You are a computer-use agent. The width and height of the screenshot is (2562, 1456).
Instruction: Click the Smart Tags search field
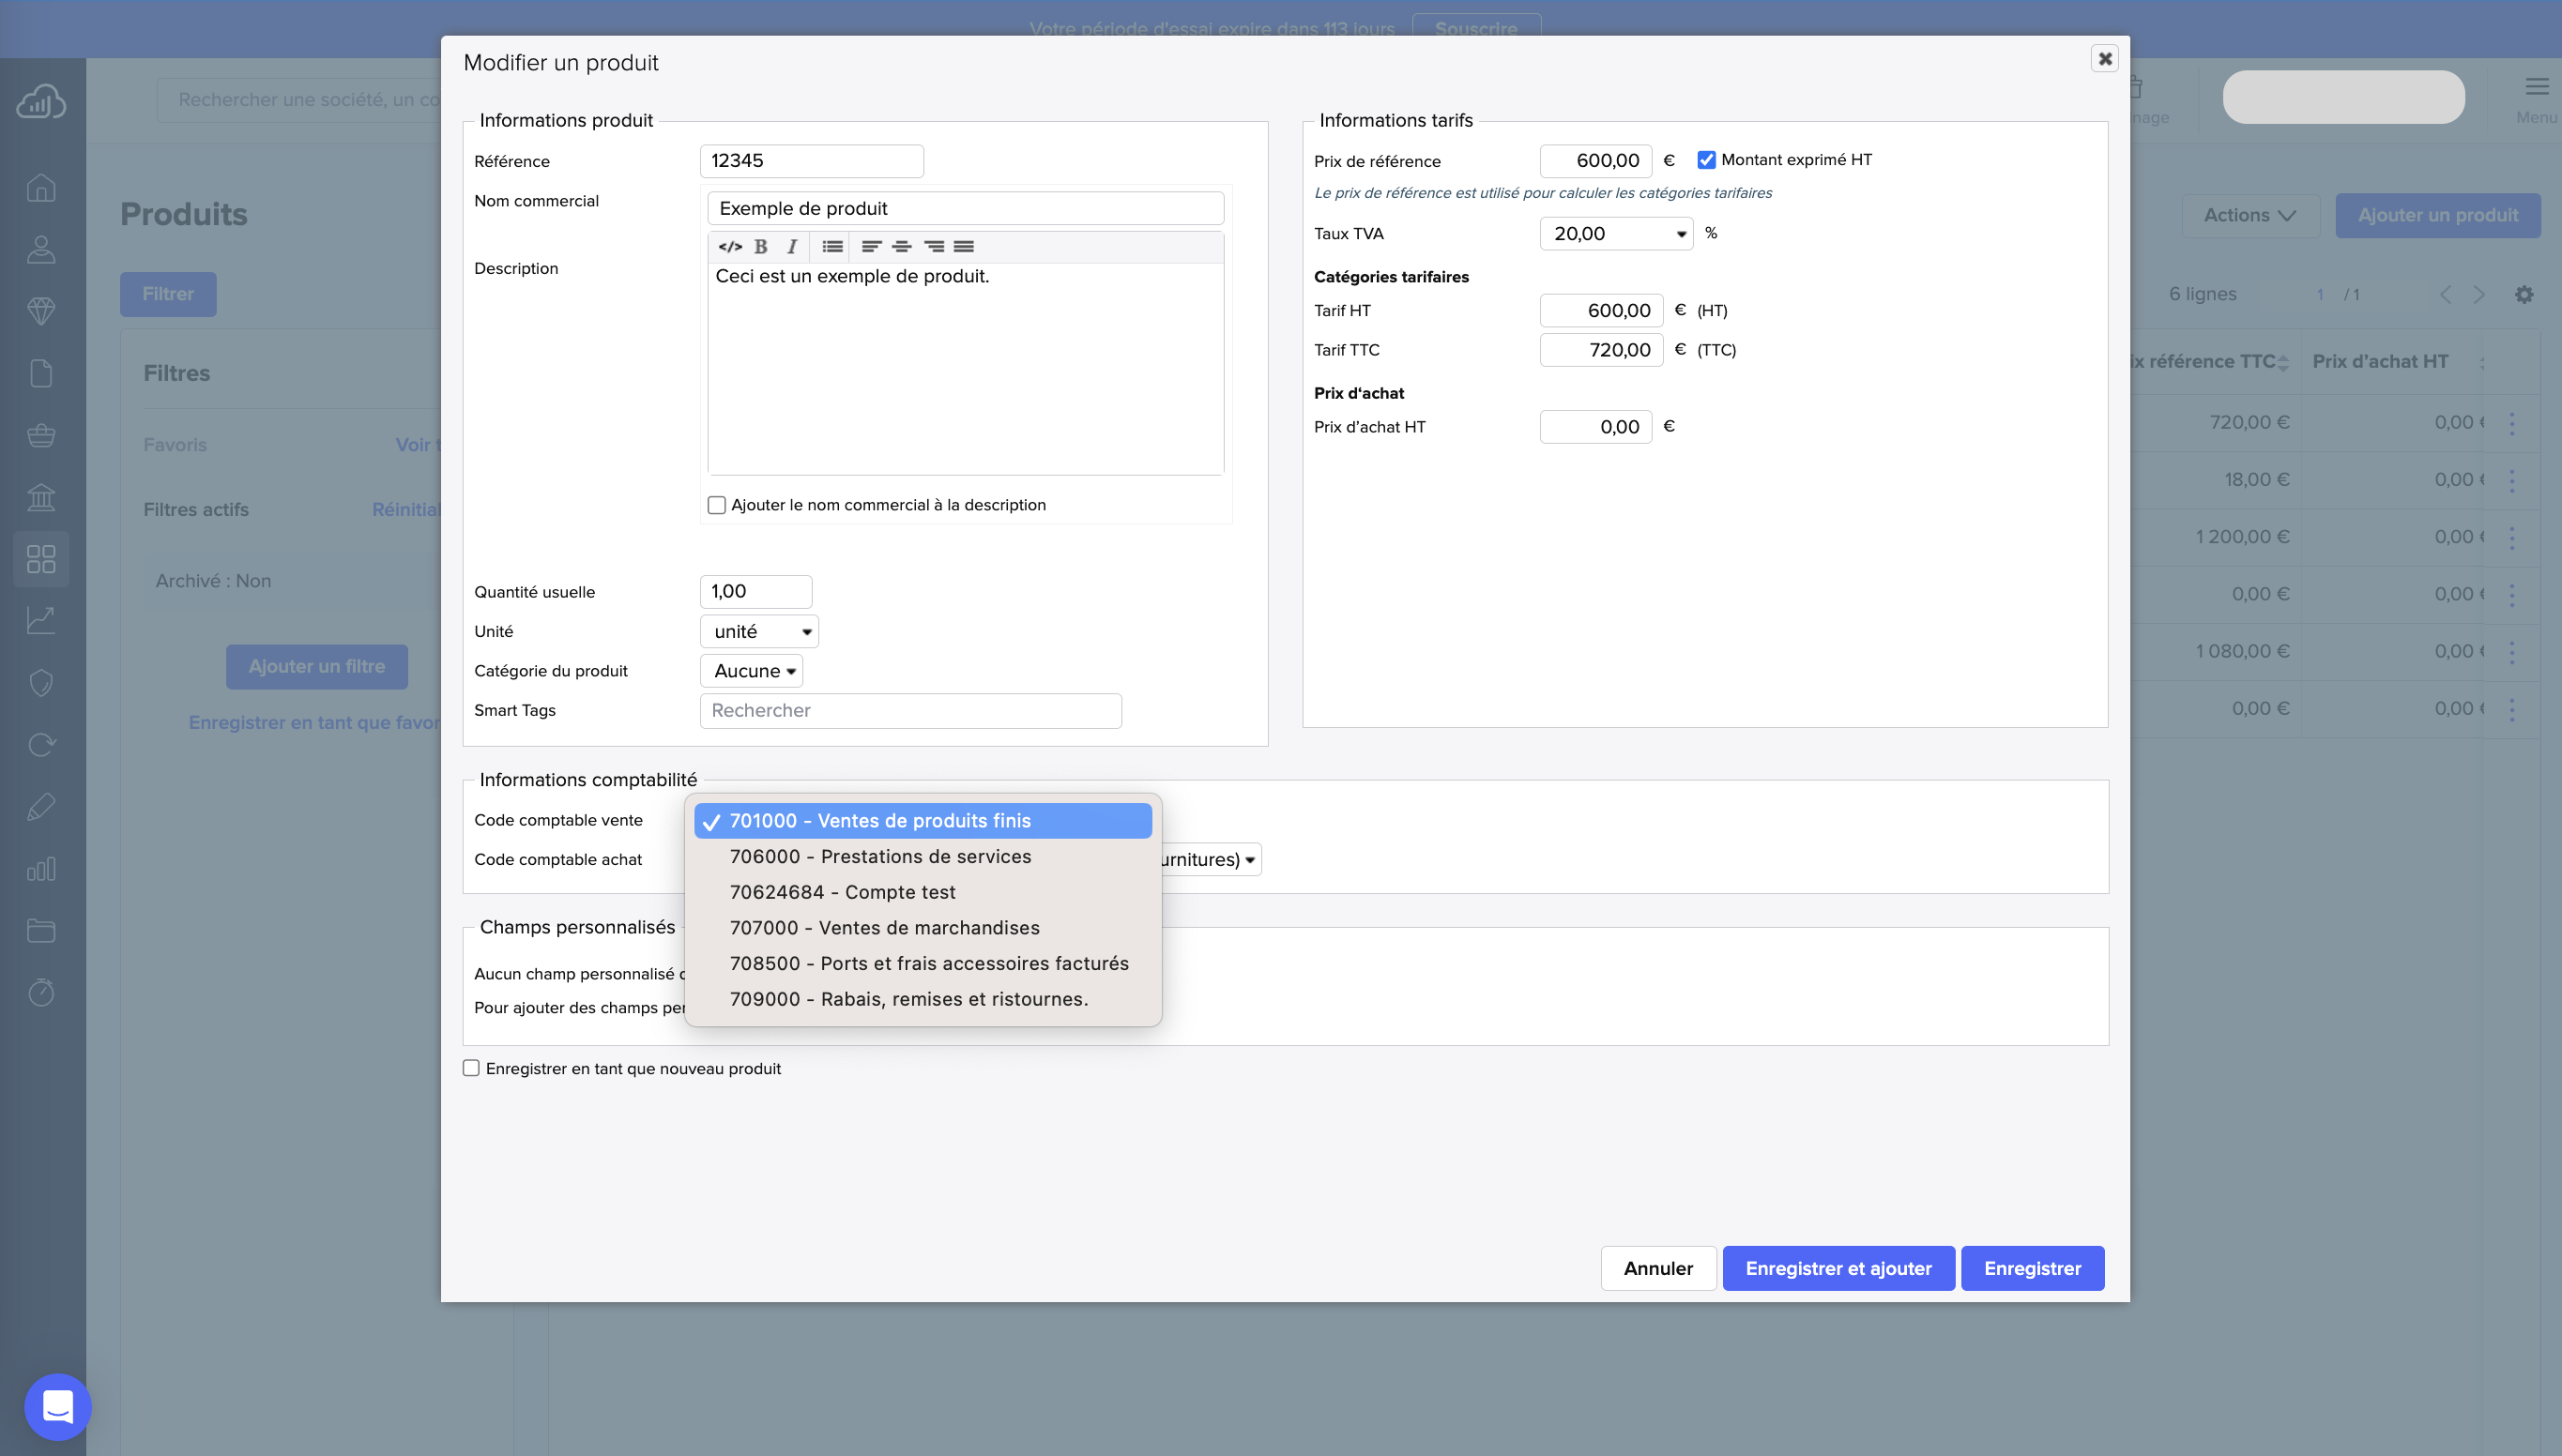point(910,710)
